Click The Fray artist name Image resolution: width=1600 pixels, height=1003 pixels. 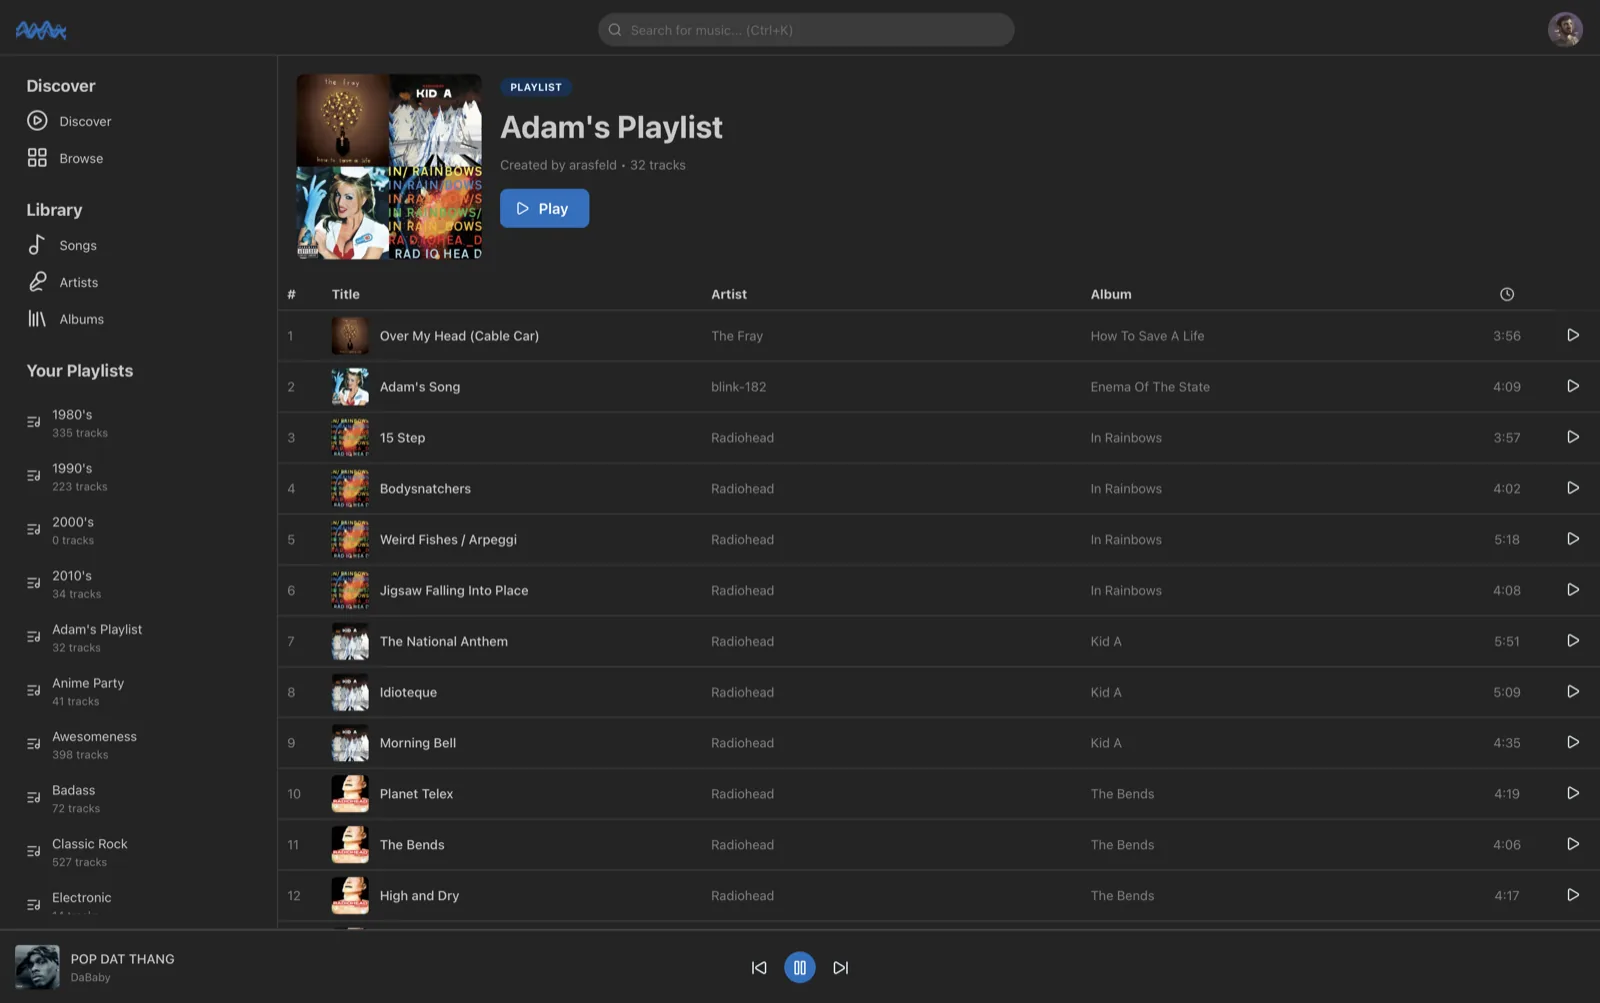tap(737, 336)
